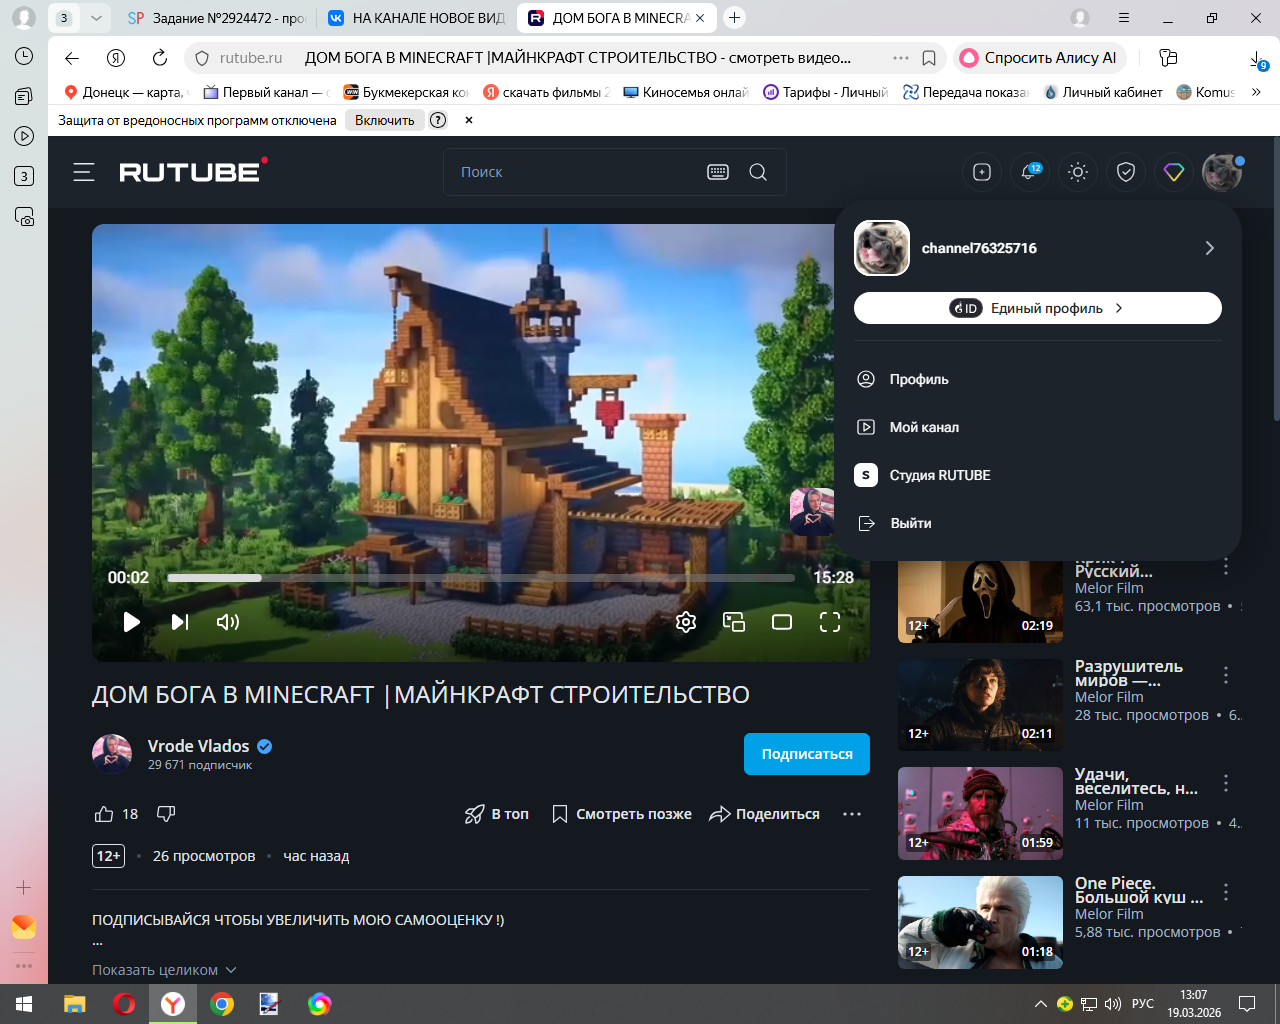Click the Vrode Vlados channel avatar

(x=112, y=754)
